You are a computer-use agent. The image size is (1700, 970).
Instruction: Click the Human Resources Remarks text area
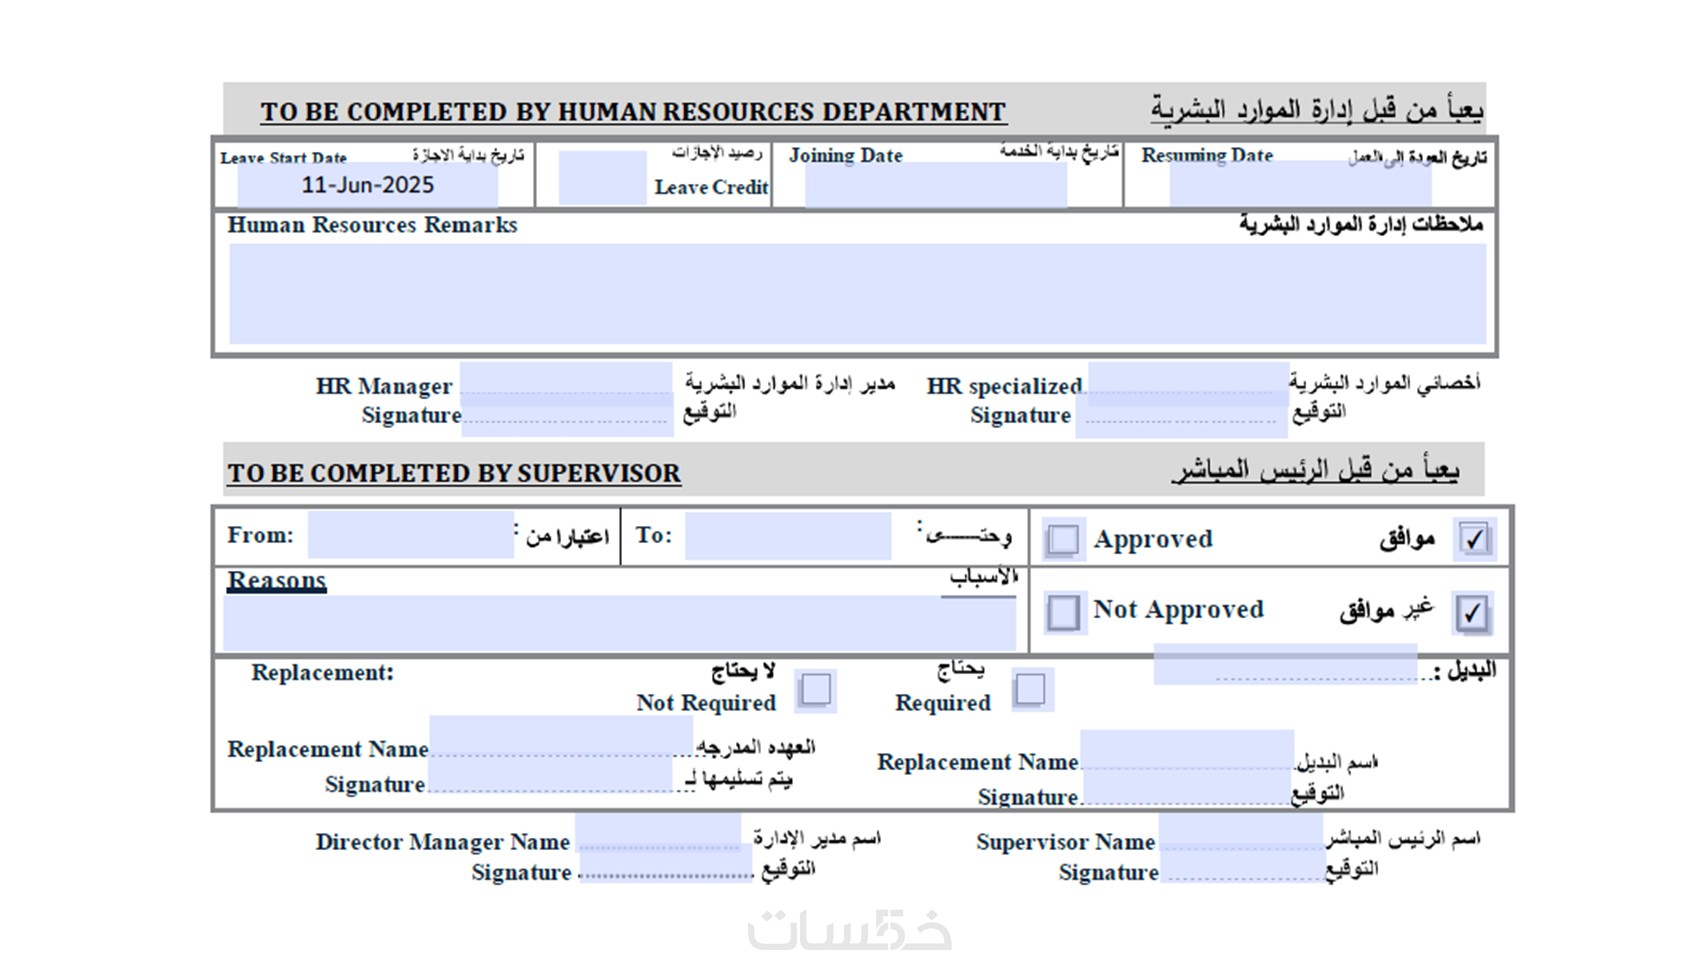[857, 294]
